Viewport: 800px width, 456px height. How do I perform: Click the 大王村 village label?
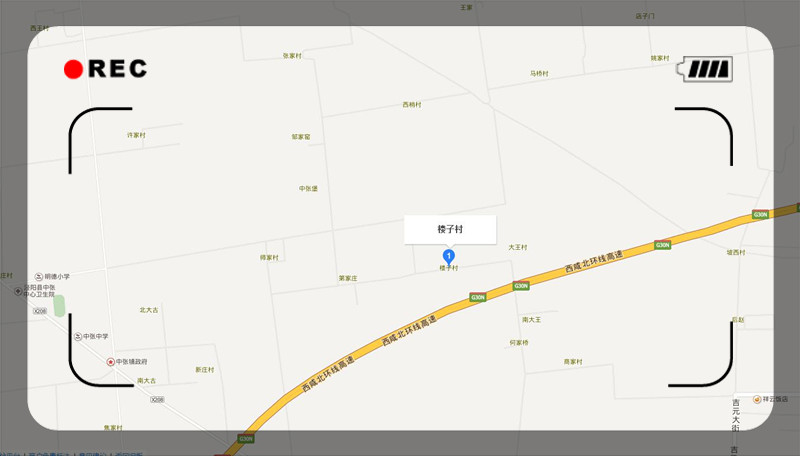[517, 247]
